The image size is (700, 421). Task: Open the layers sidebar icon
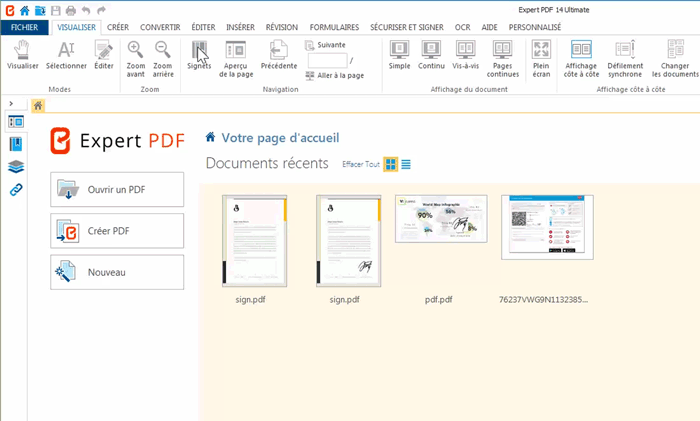click(x=16, y=167)
